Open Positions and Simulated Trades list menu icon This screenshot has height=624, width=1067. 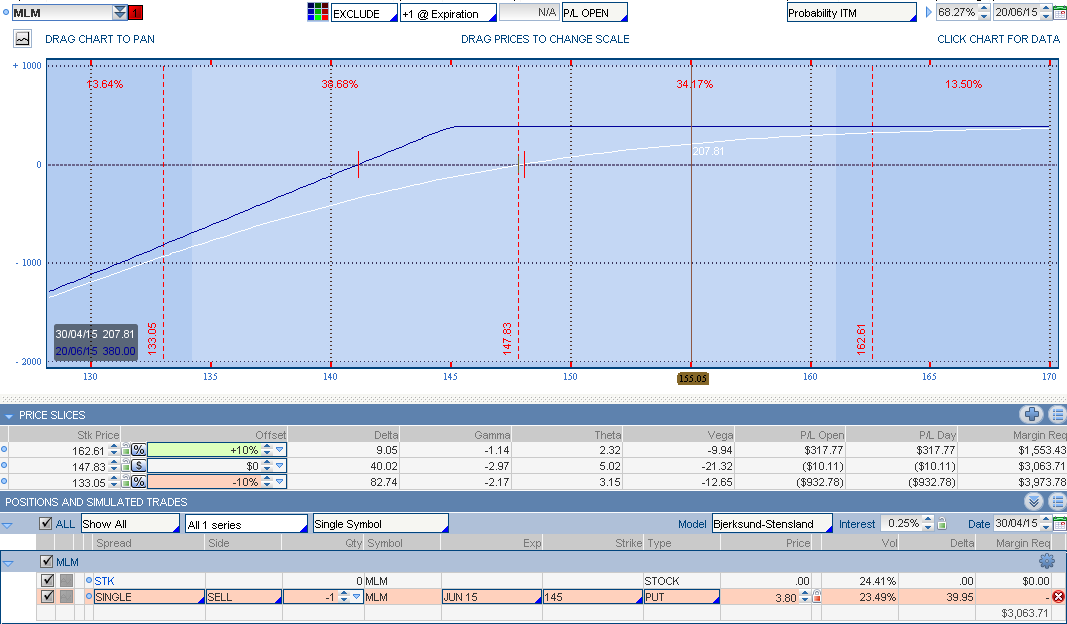coord(1057,502)
